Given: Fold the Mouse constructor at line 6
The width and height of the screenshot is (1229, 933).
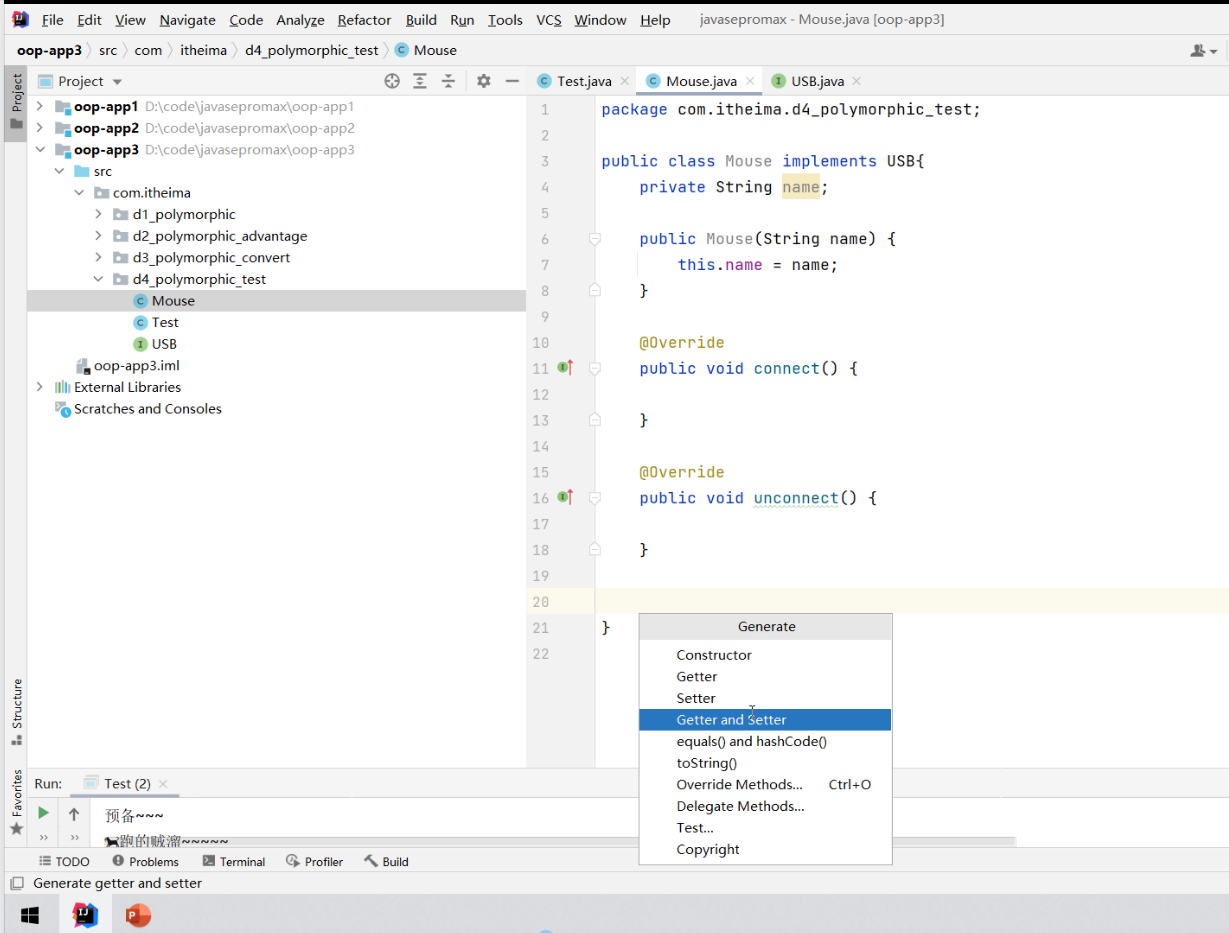Looking at the screenshot, I should click(x=595, y=239).
